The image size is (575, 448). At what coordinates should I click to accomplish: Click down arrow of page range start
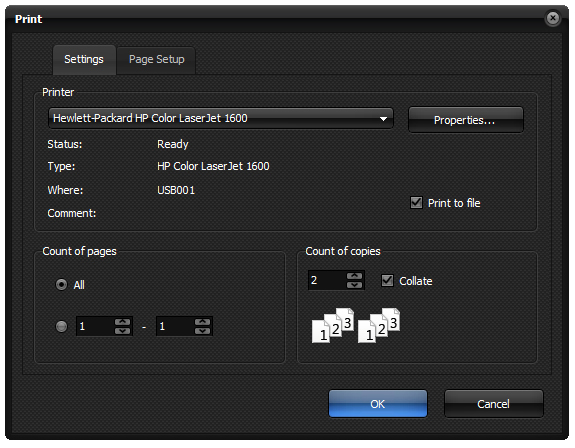pyautogui.click(x=122, y=331)
